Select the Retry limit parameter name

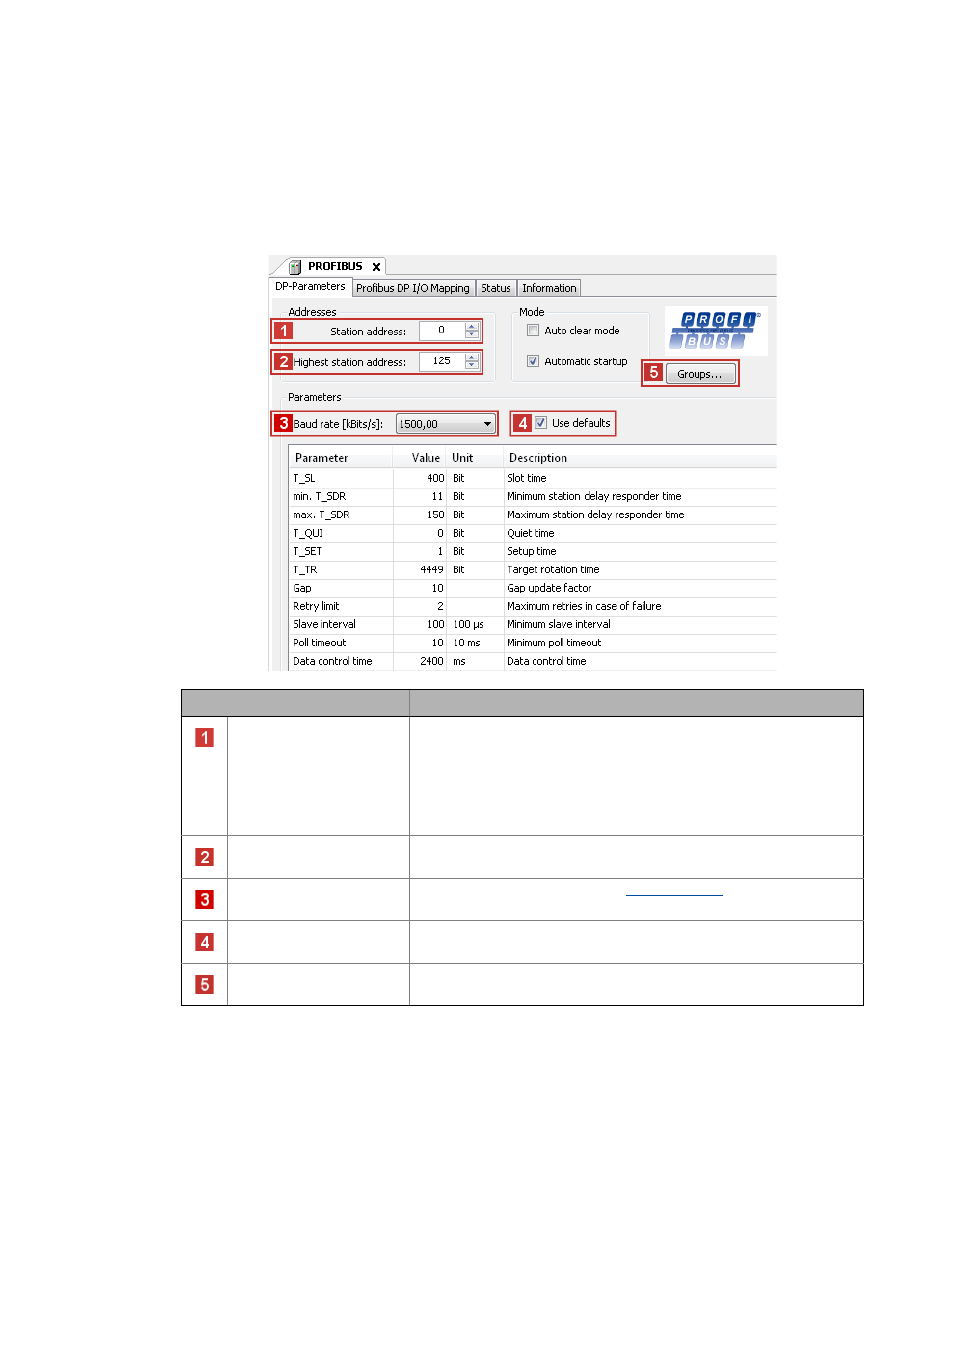pos(316,606)
